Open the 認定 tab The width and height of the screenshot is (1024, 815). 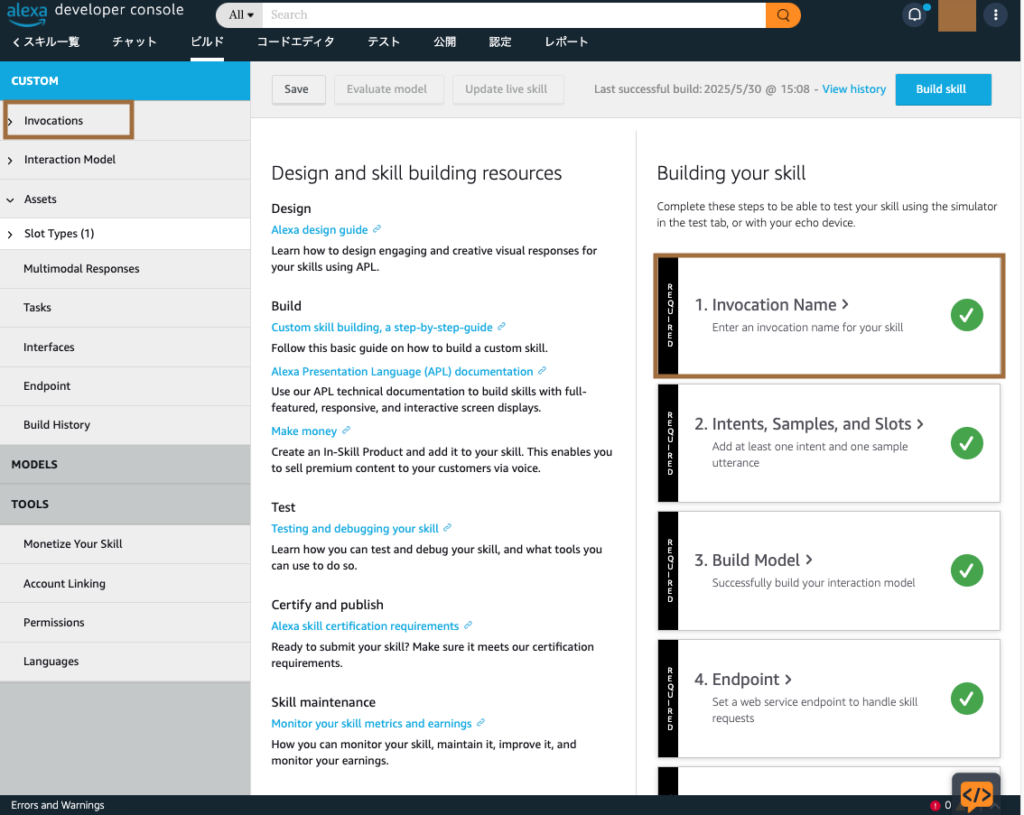point(500,42)
